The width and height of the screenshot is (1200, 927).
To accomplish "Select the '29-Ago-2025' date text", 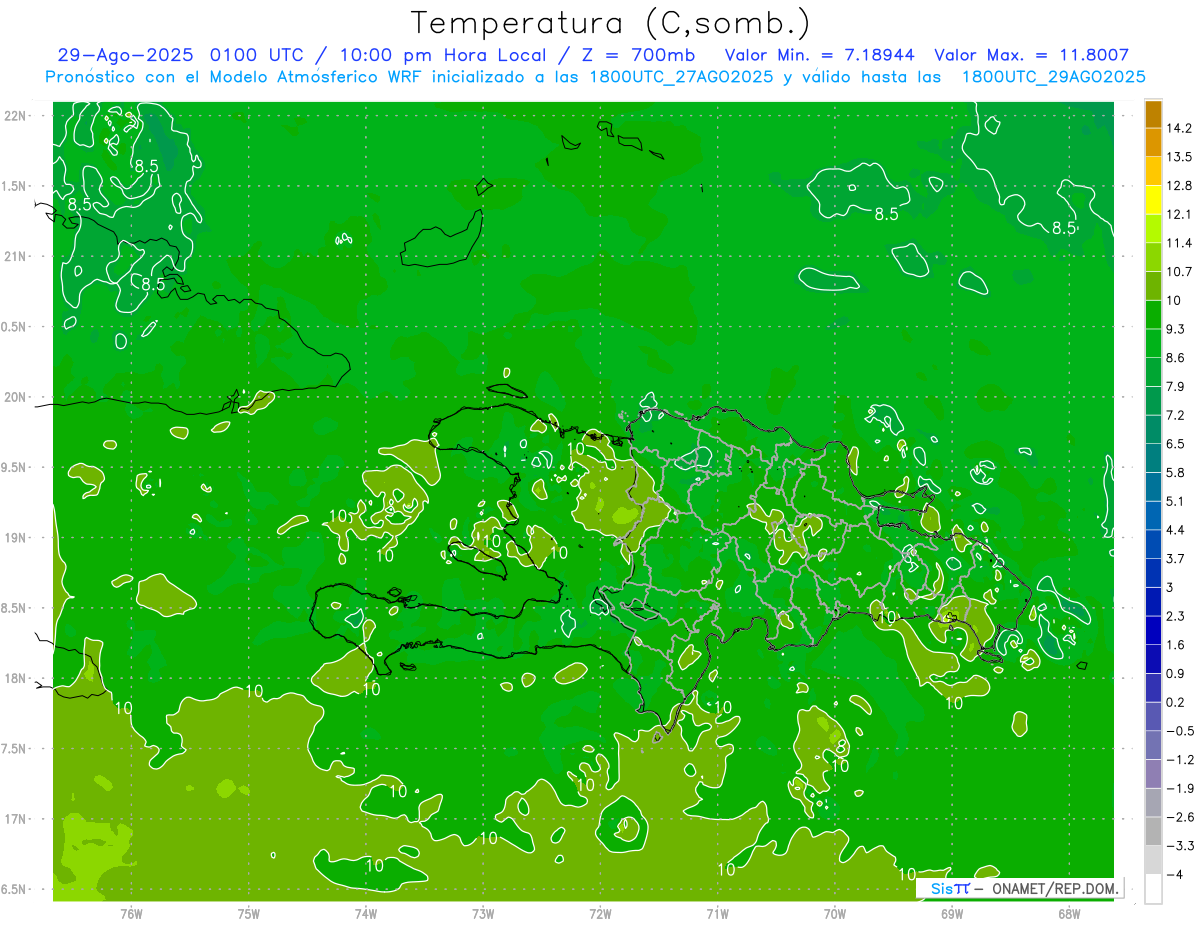I will click(x=125, y=55).
